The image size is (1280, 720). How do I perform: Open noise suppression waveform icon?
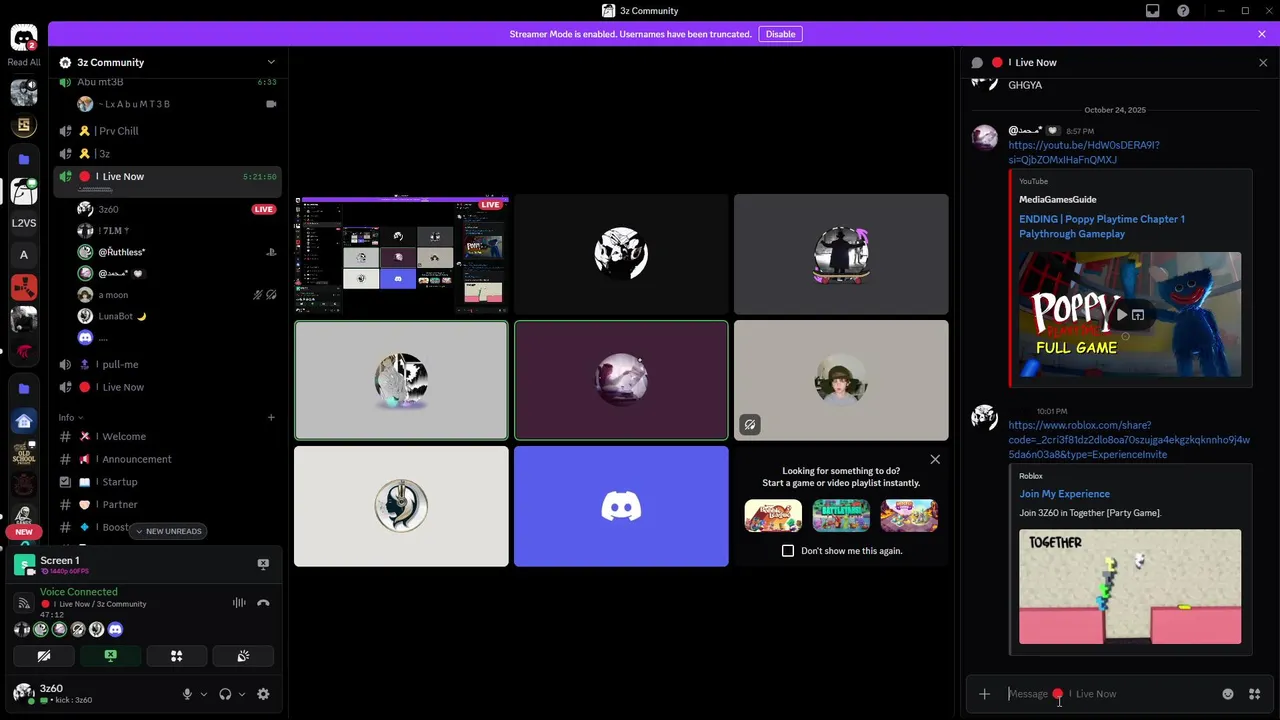(239, 603)
